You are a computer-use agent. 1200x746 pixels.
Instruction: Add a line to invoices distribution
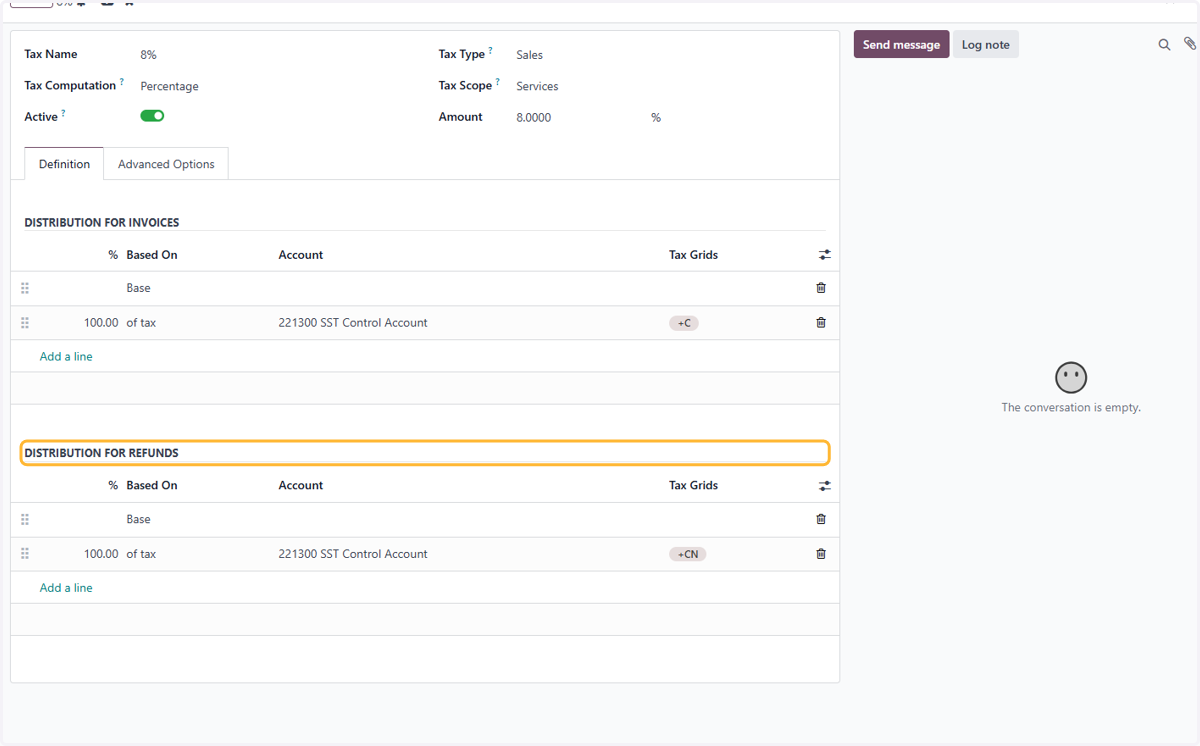pyautogui.click(x=66, y=356)
